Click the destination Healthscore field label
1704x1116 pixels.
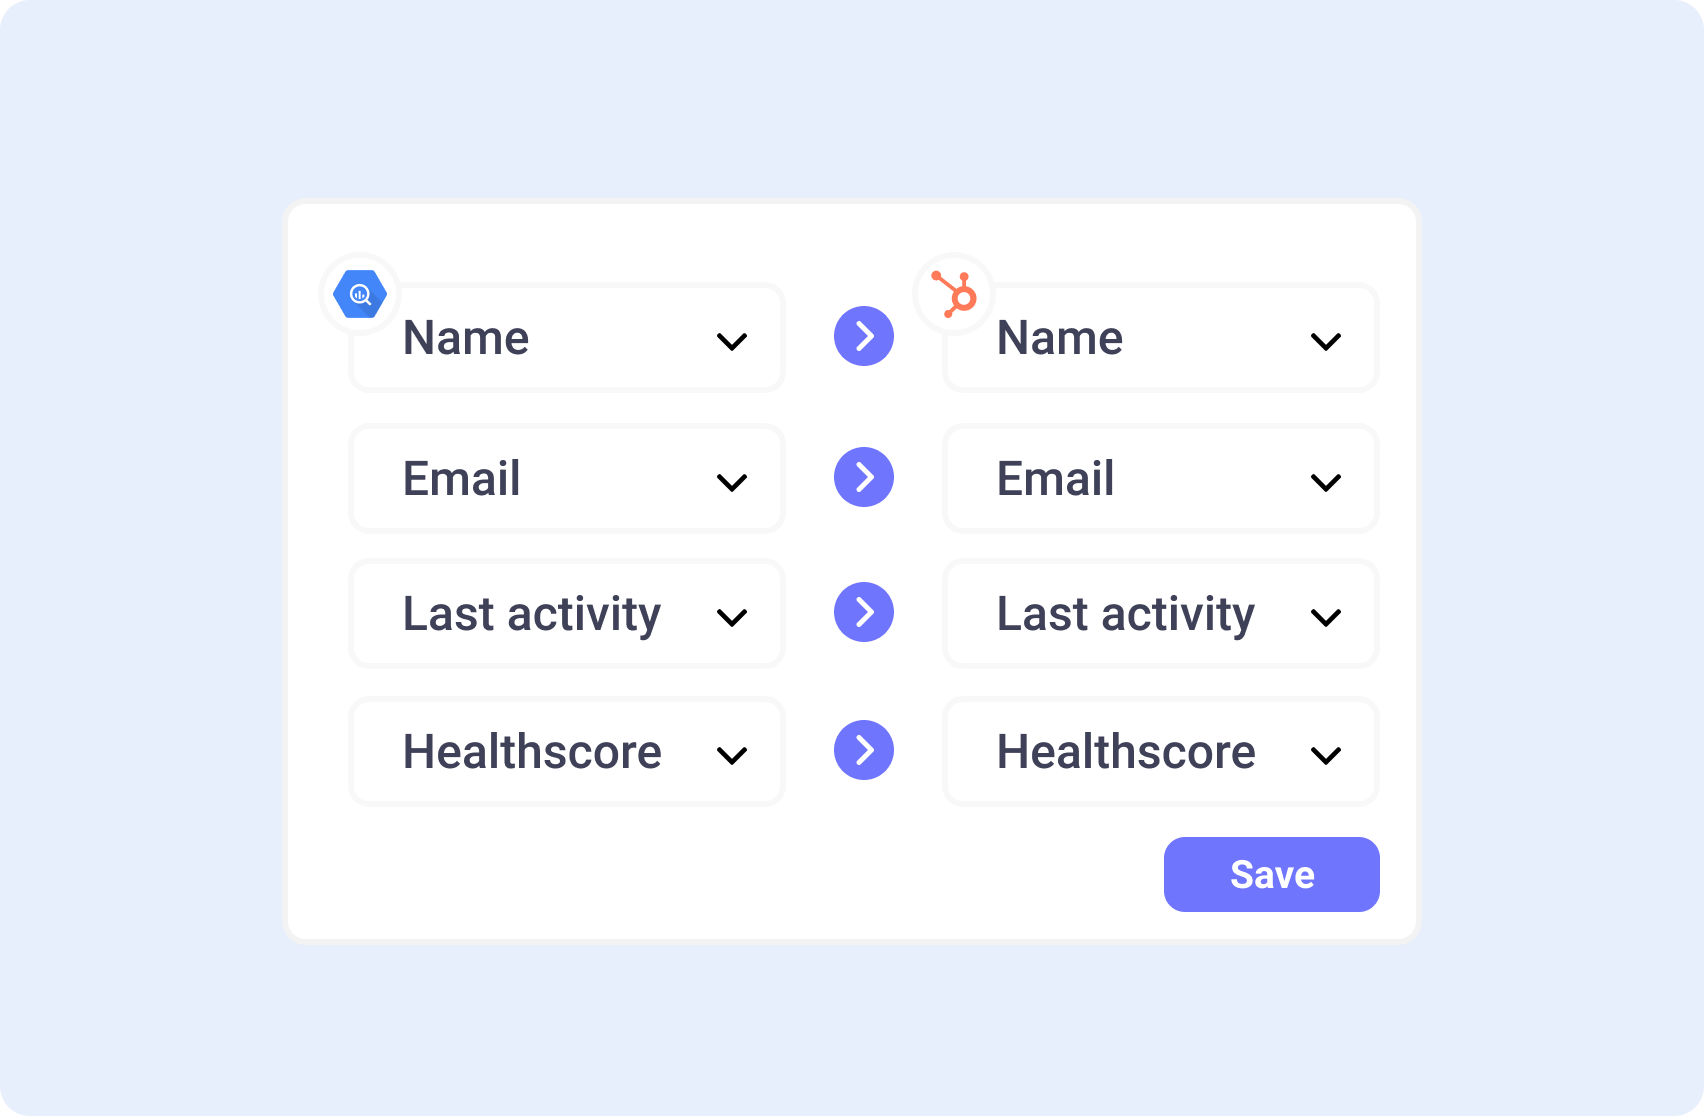pos(1126,752)
